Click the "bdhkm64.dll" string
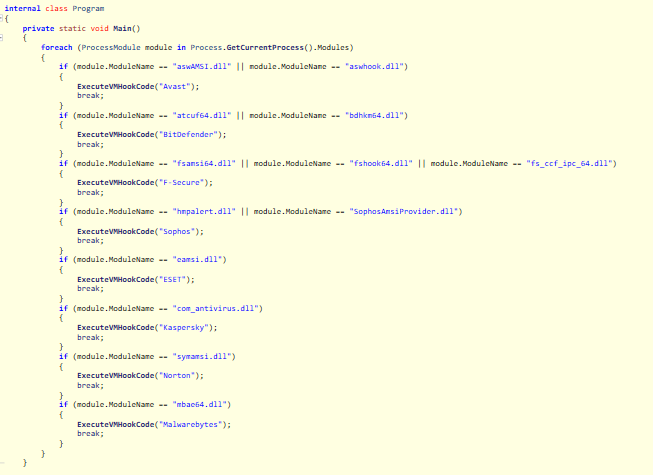The height and width of the screenshot is (475, 653). coord(374,115)
